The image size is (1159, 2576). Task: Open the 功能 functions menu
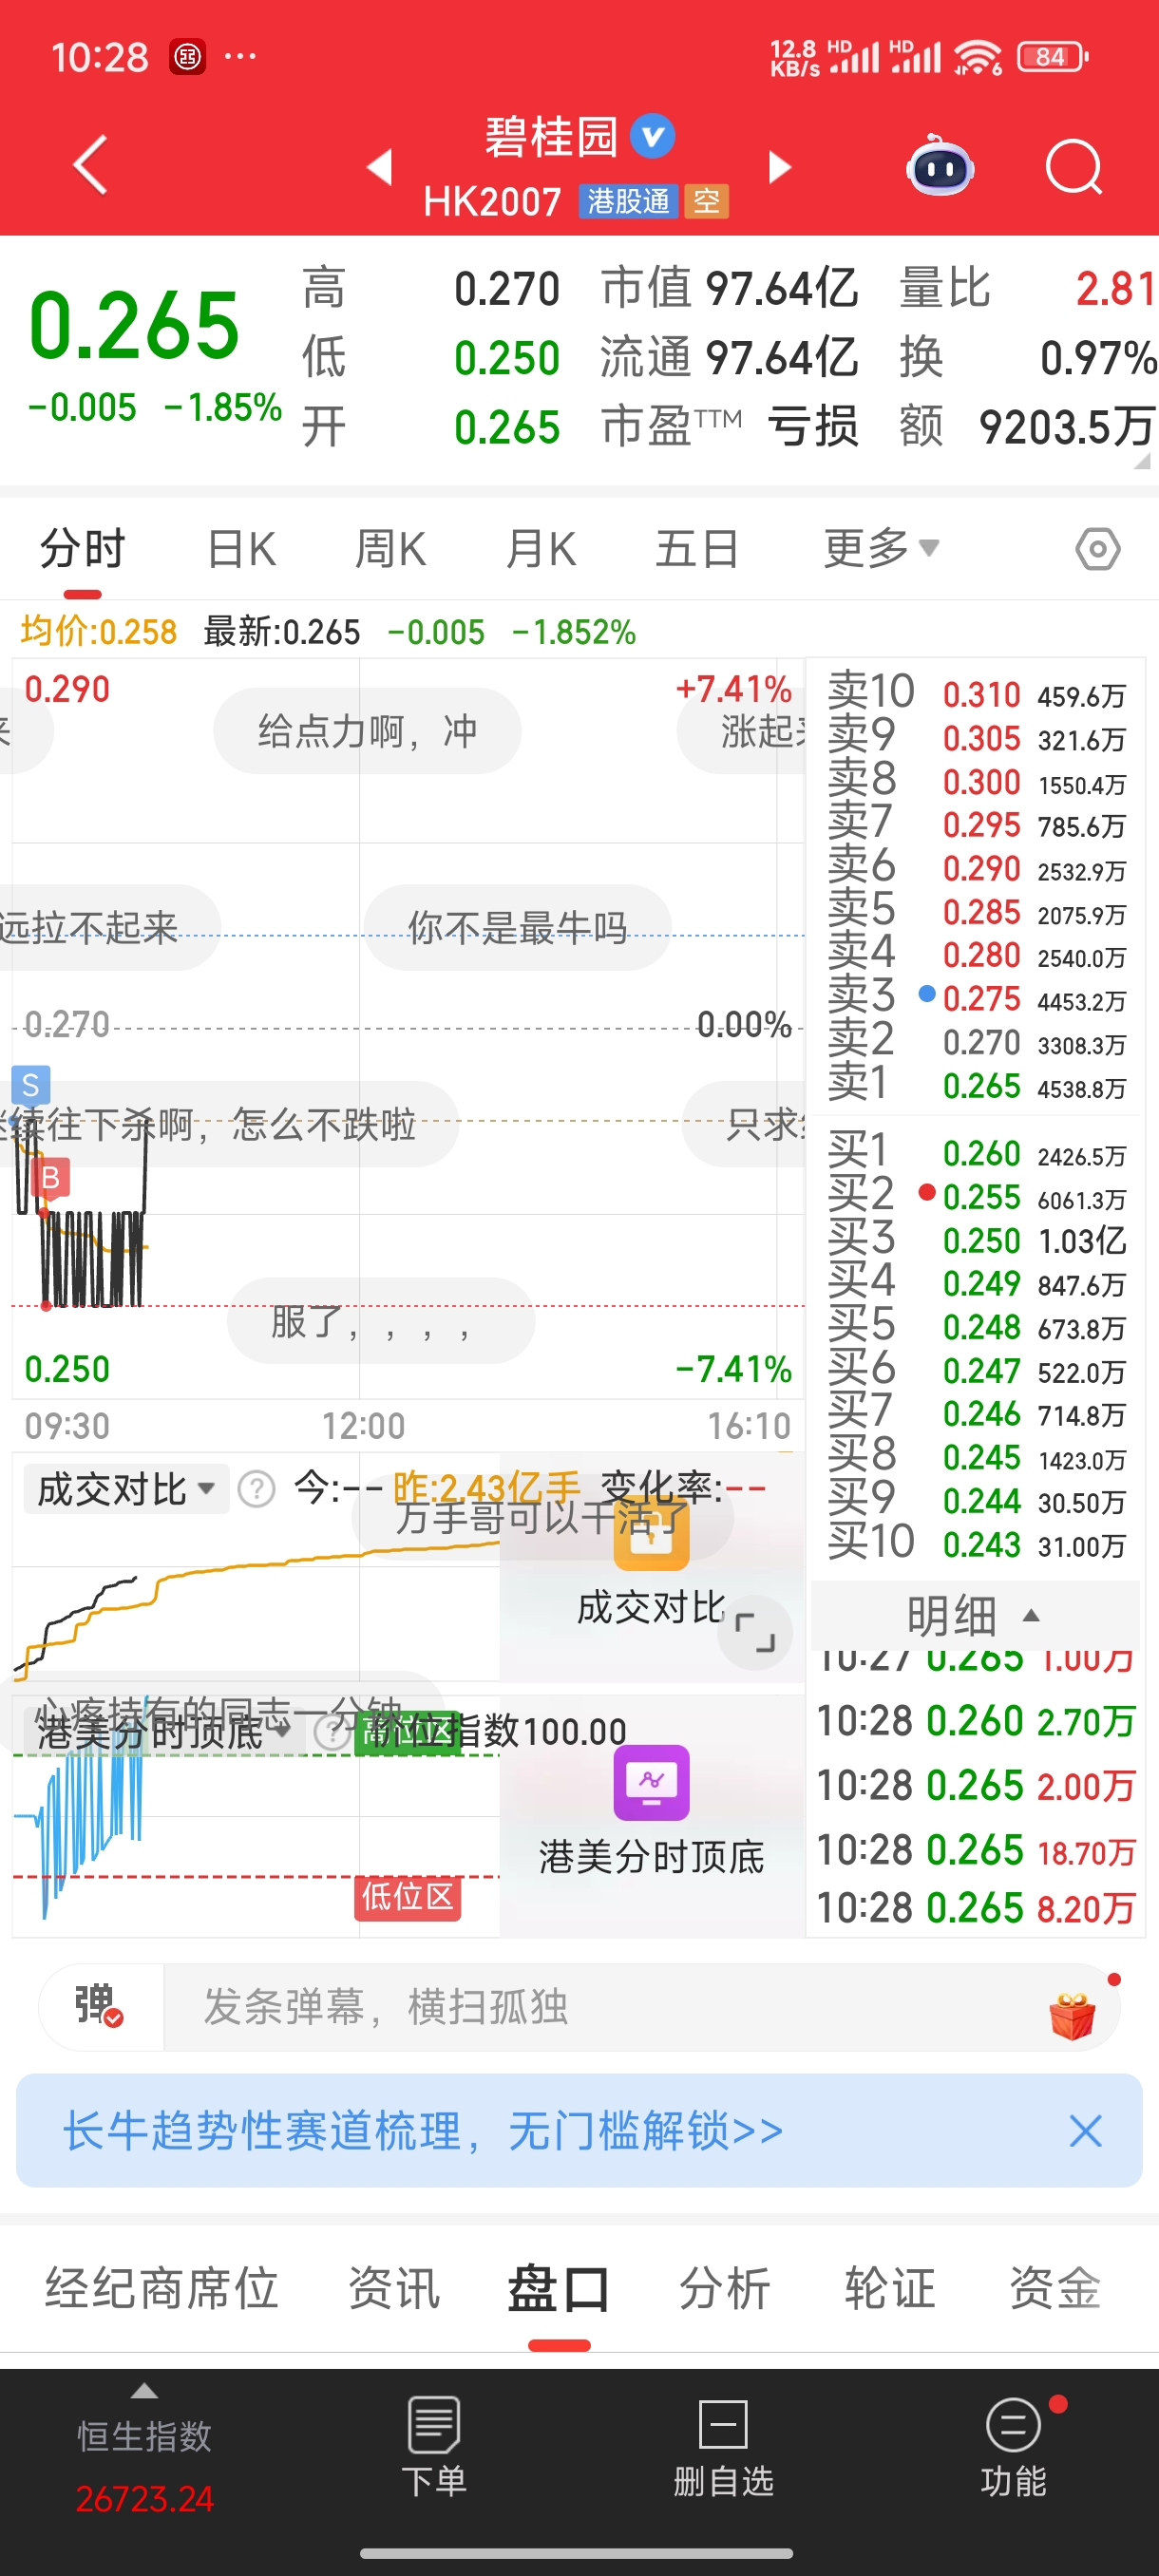point(1014,2449)
